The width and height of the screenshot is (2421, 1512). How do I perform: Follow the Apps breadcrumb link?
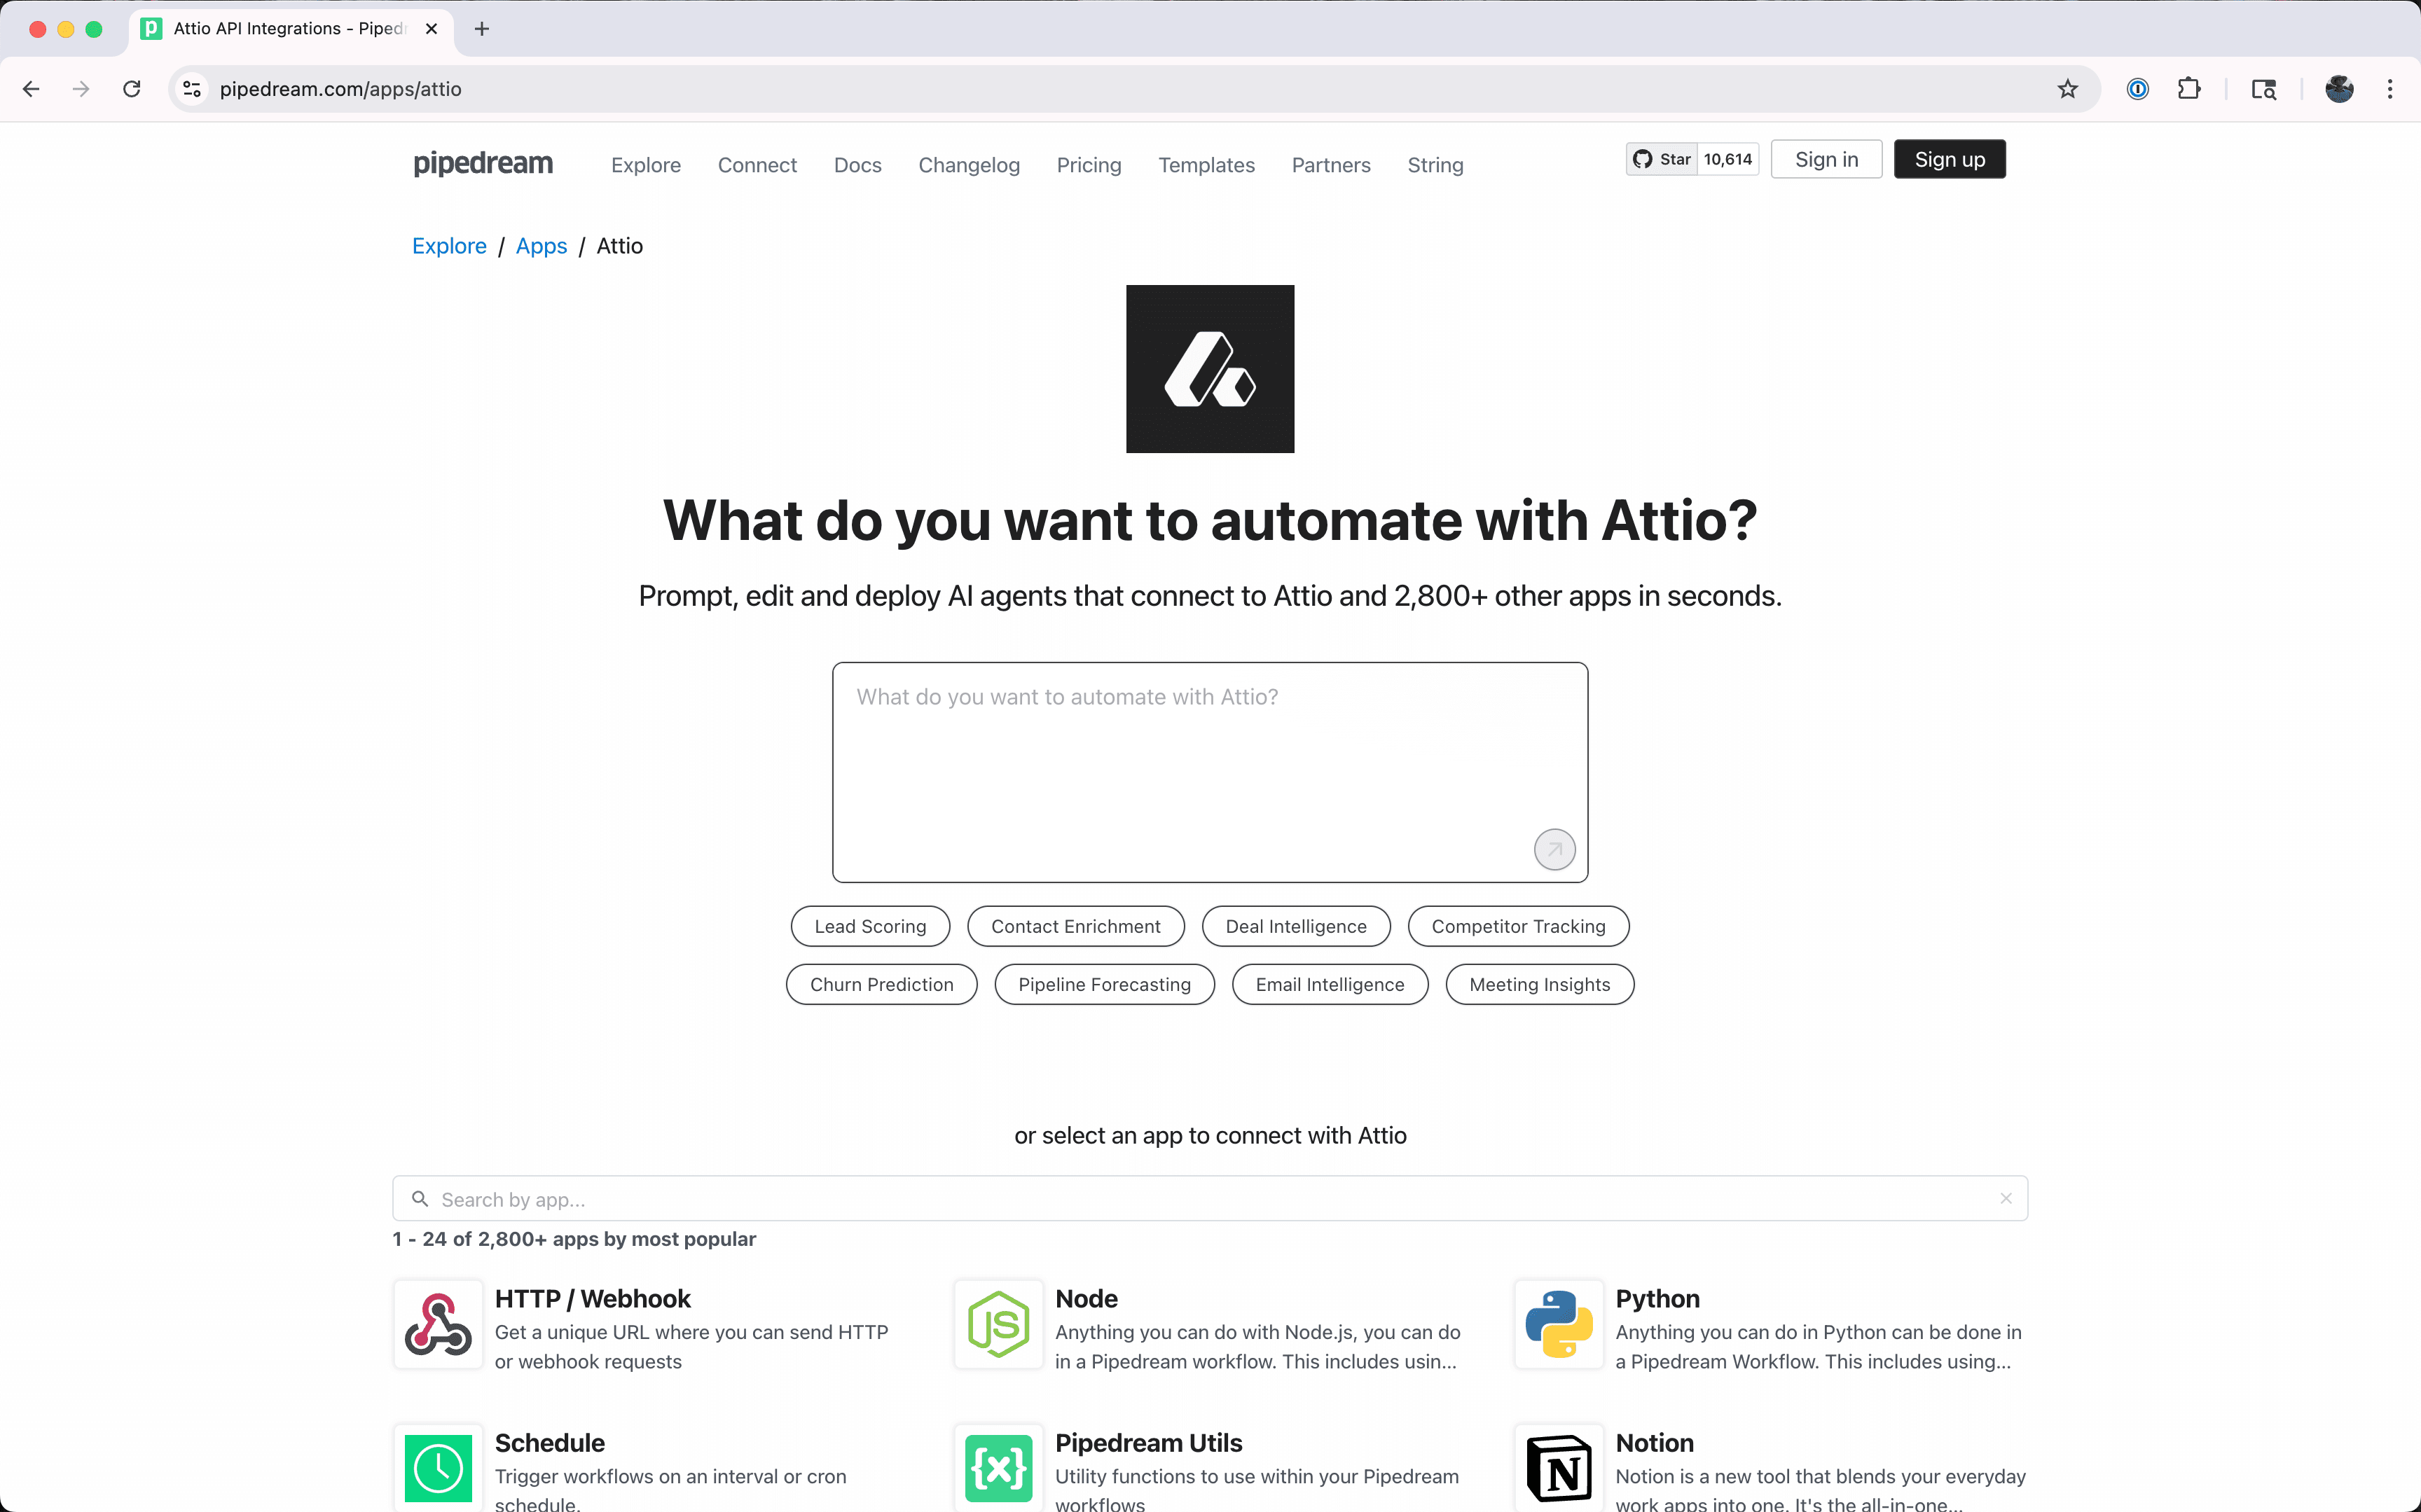pyautogui.click(x=541, y=246)
